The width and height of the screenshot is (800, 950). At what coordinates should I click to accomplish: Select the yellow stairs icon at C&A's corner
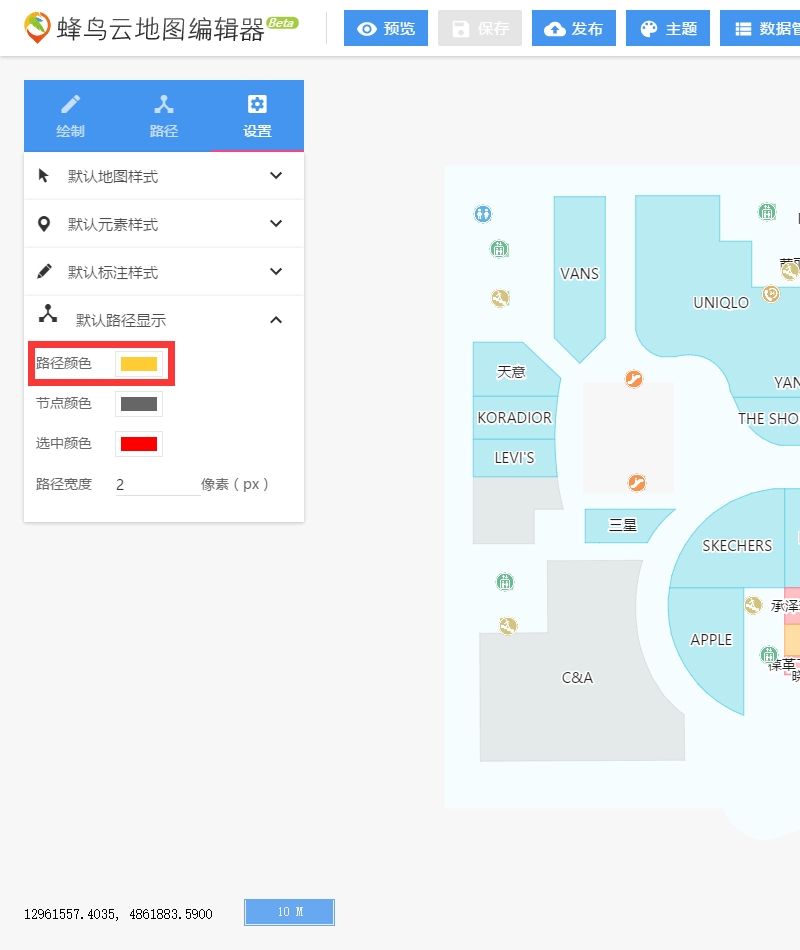click(x=508, y=626)
